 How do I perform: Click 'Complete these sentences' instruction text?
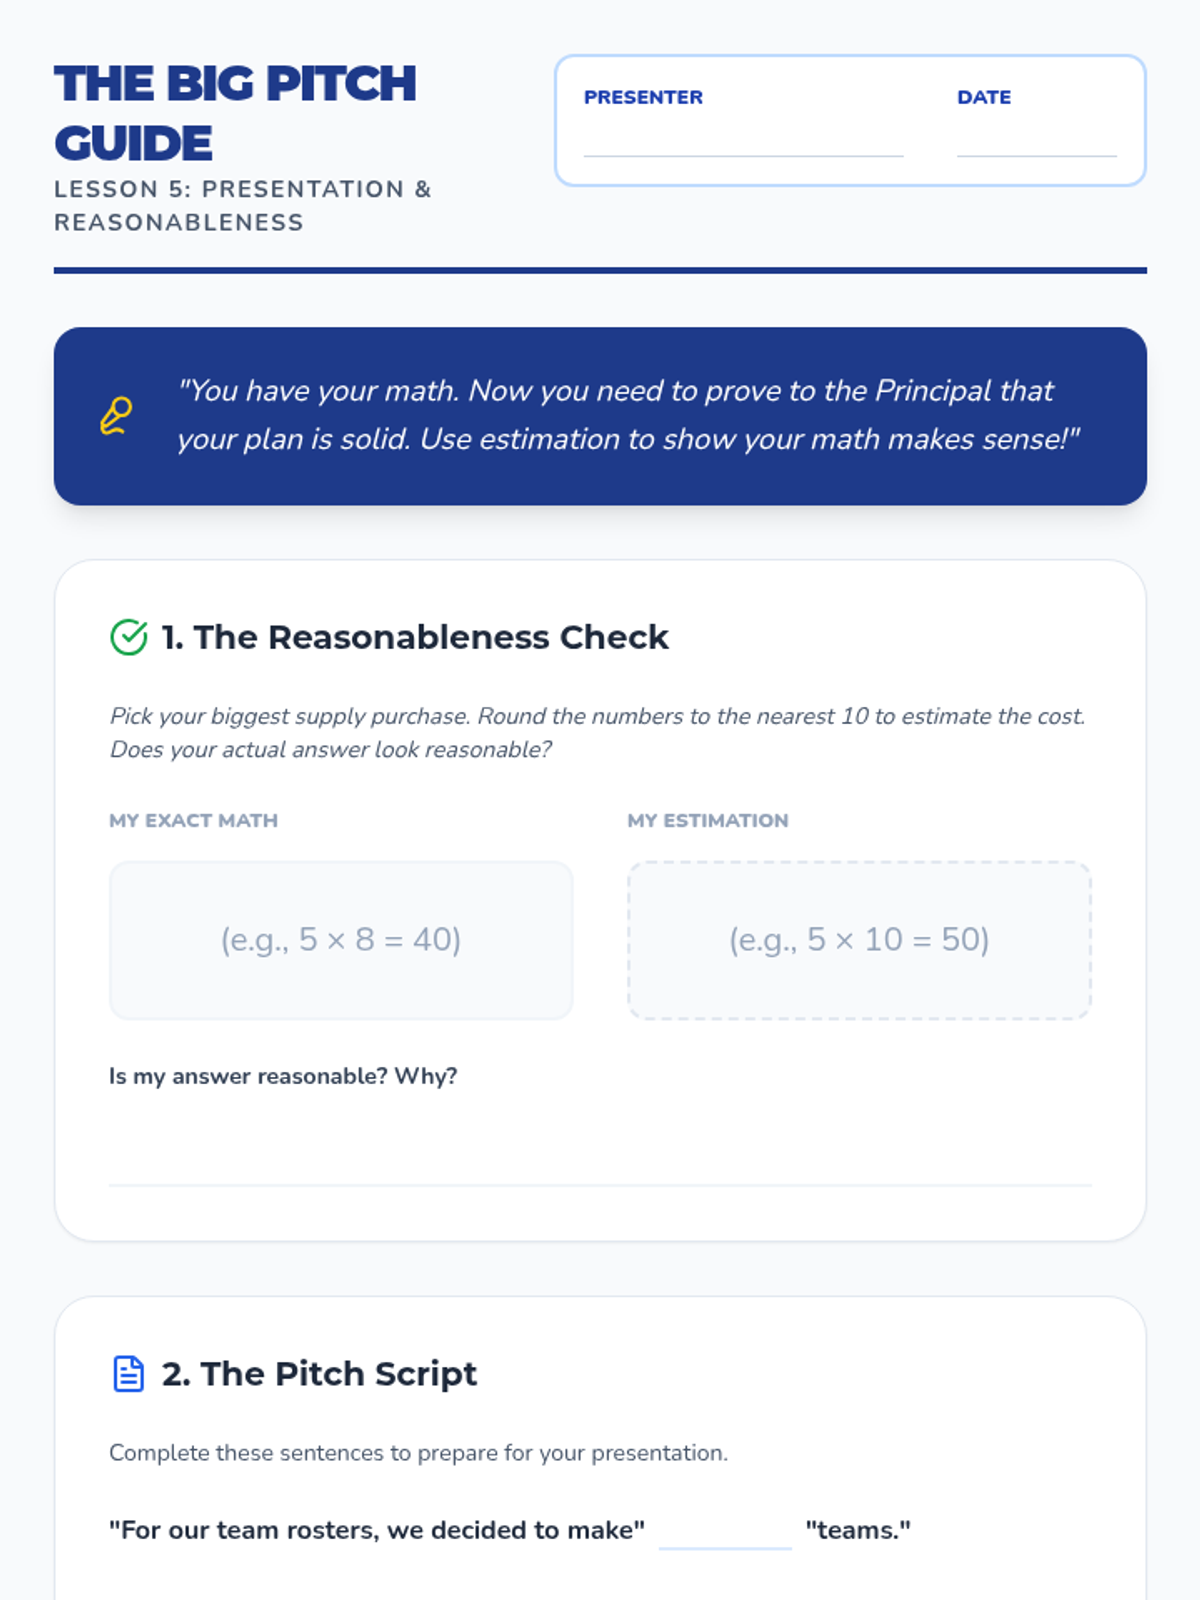[418, 1453]
